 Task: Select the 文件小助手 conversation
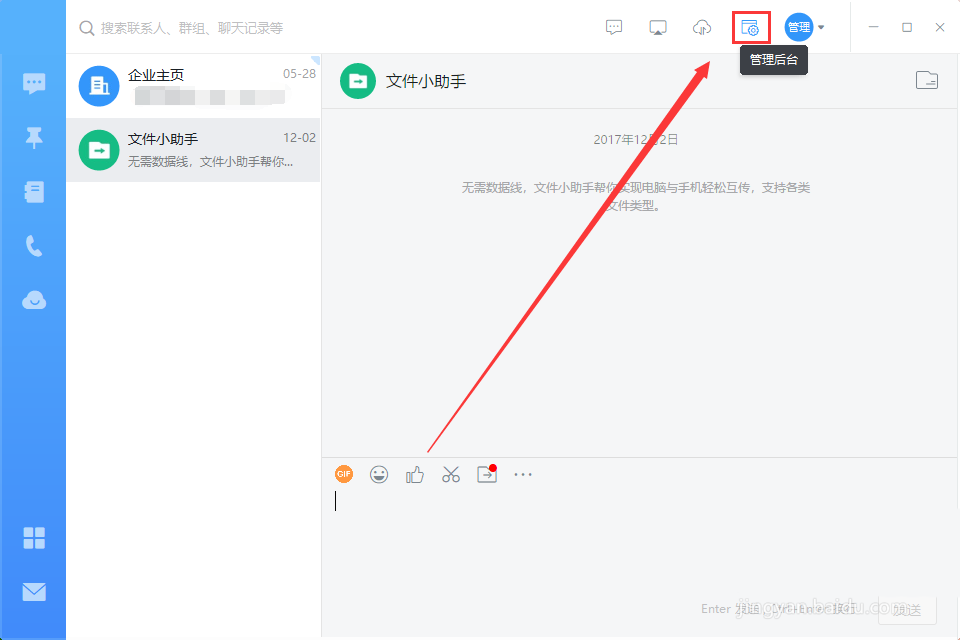193,150
